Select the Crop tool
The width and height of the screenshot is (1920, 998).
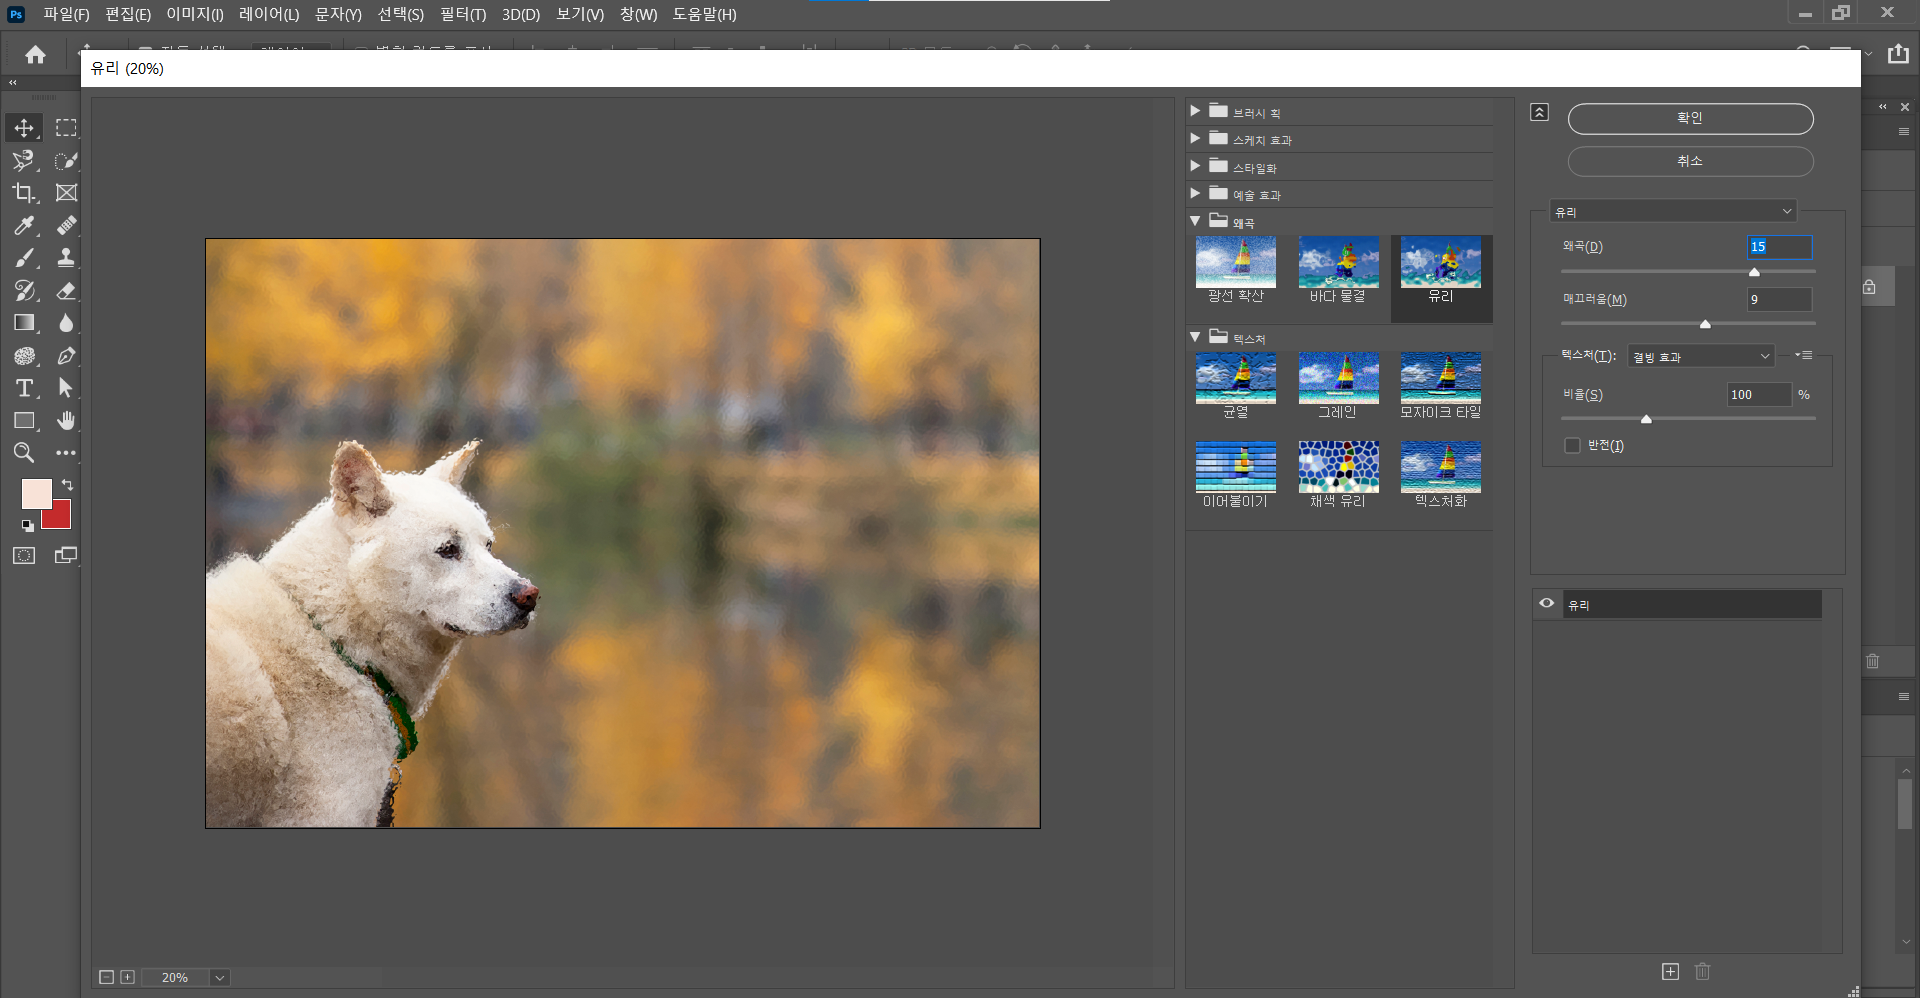click(x=24, y=193)
